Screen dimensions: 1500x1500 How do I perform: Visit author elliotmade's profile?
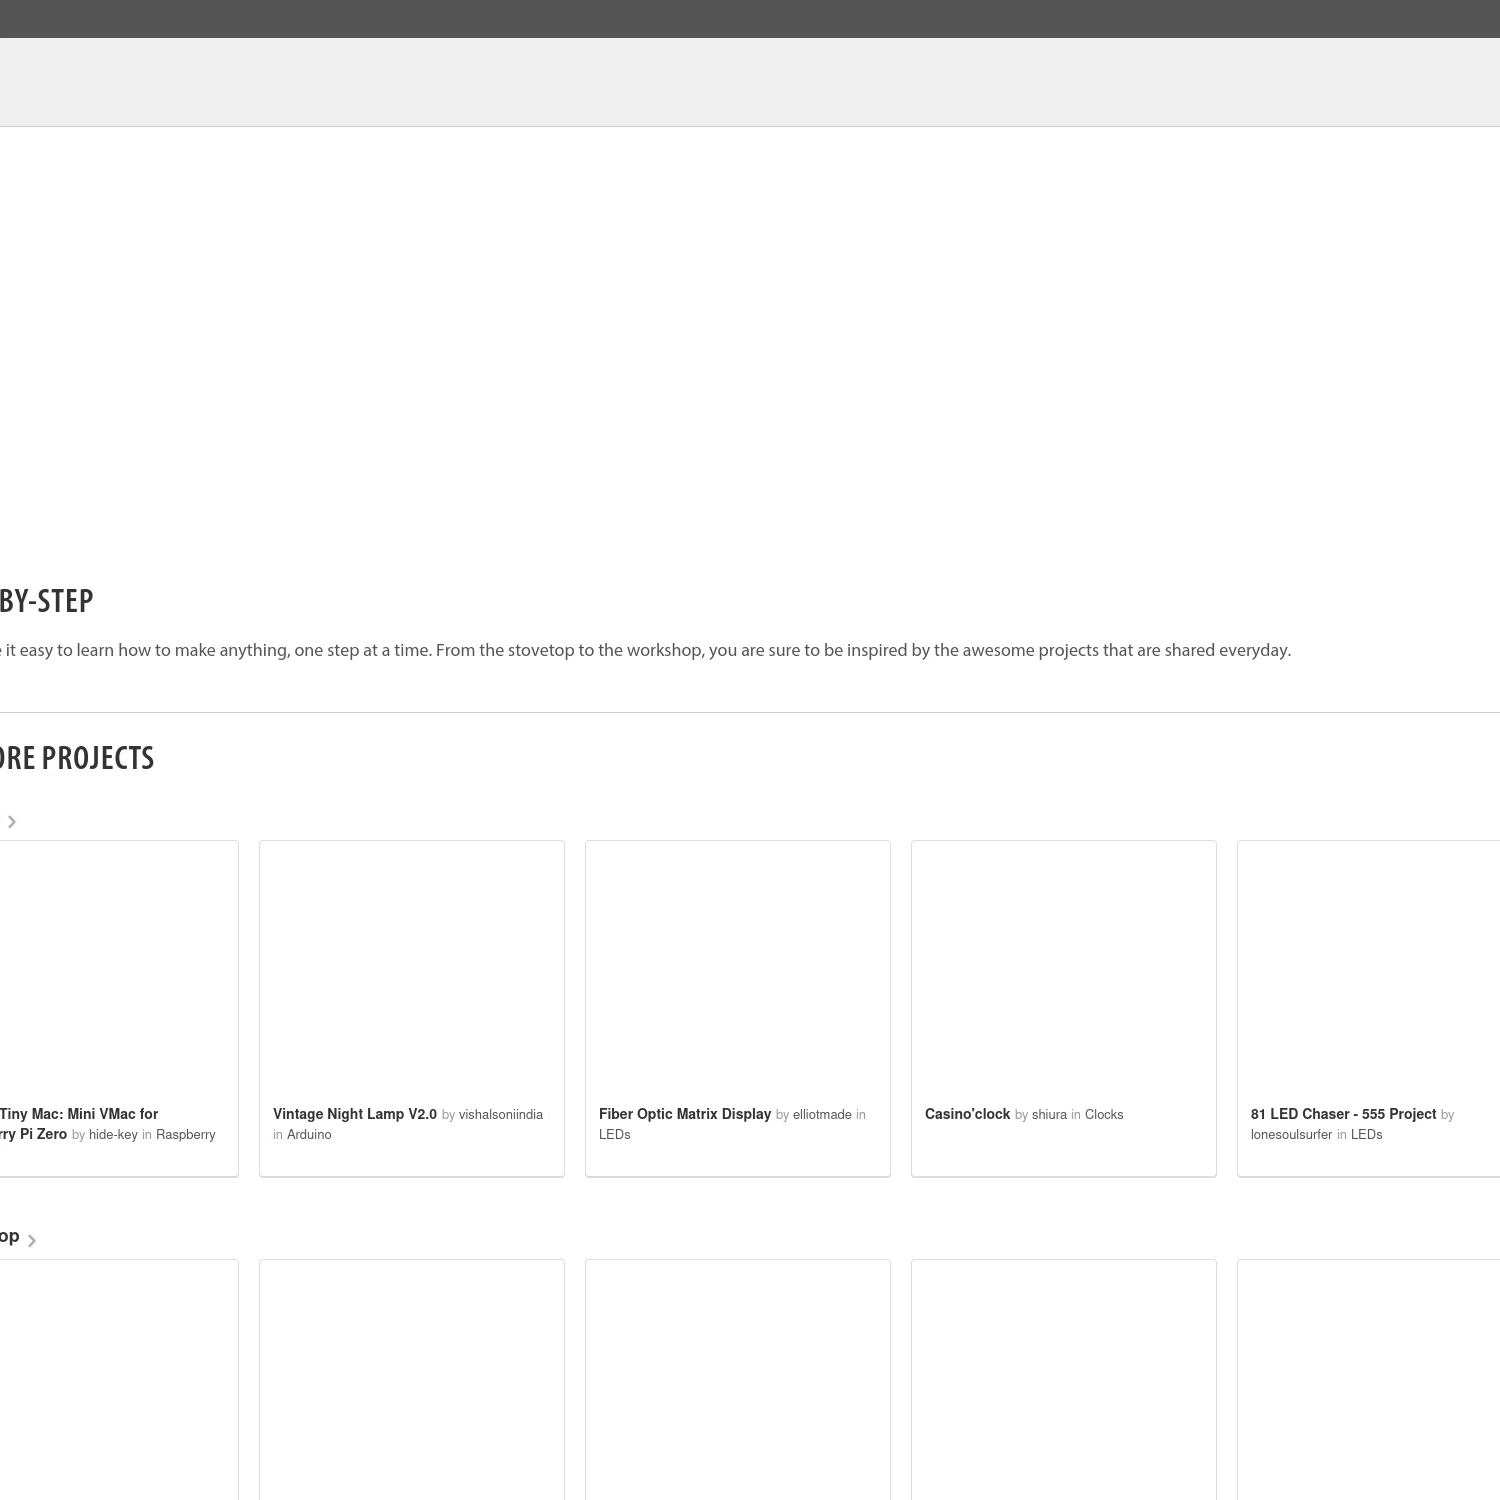pos(822,1115)
